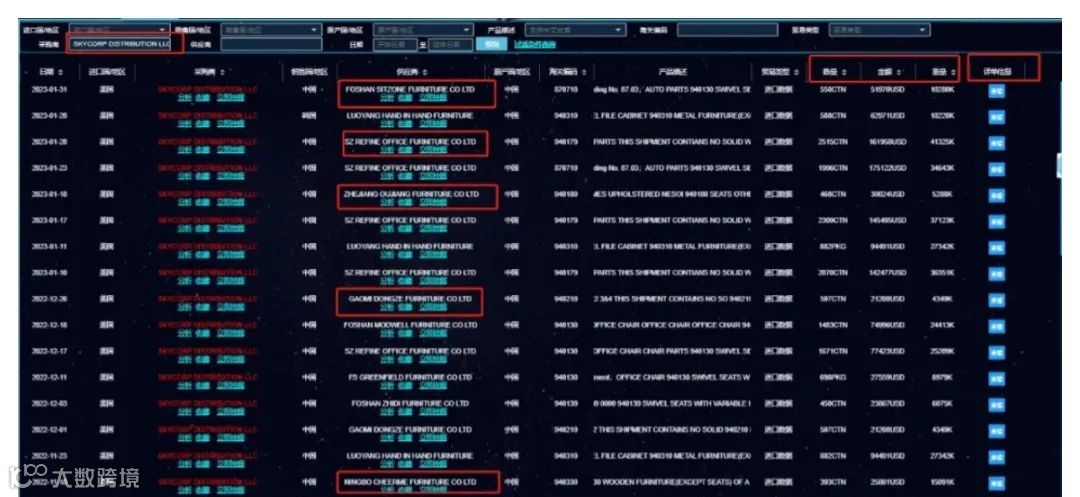Open order details for the 2023-01-10 row

996,275
